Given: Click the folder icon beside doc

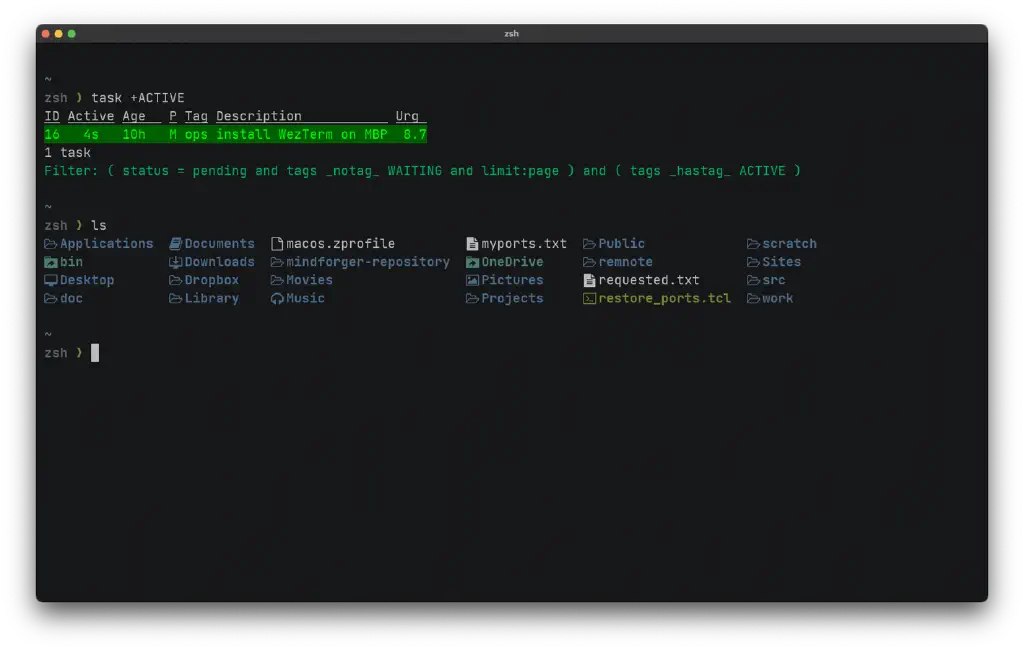Looking at the screenshot, I should [x=50, y=299].
